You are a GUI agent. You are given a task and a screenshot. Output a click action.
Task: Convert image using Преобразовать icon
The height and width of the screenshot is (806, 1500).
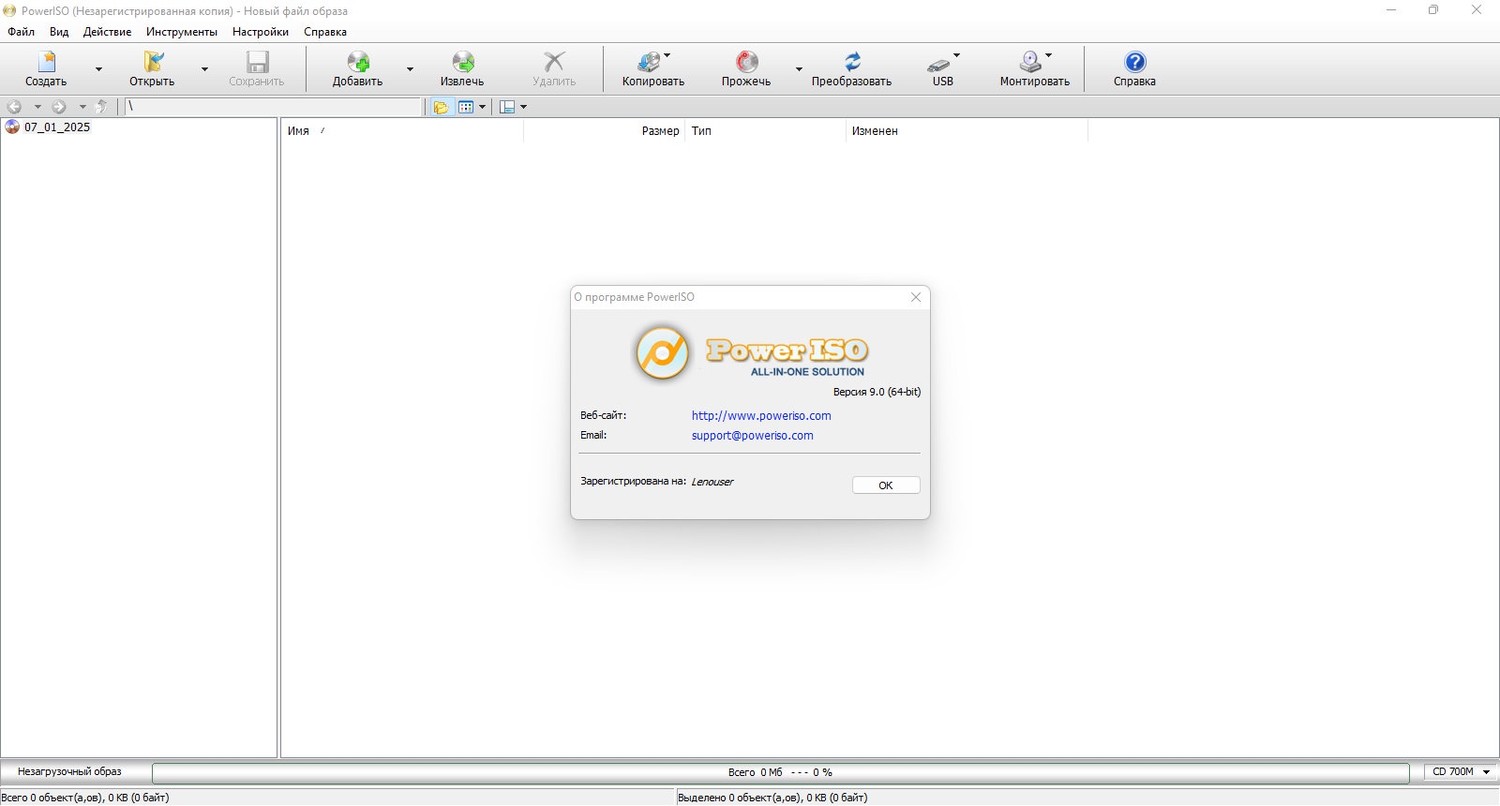coord(851,69)
